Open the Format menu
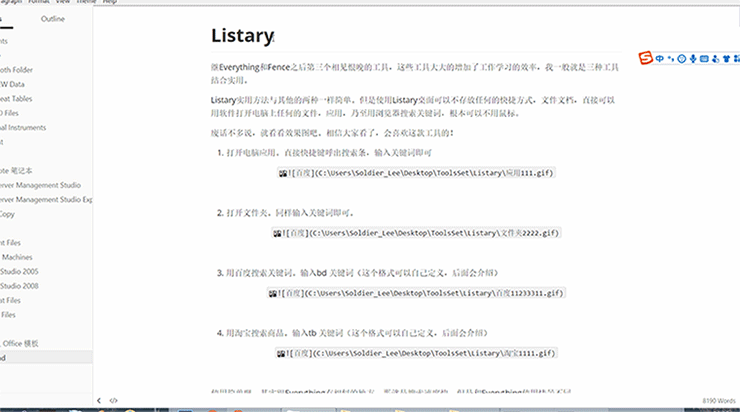The width and height of the screenshot is (740, 412). coord(40,2)
